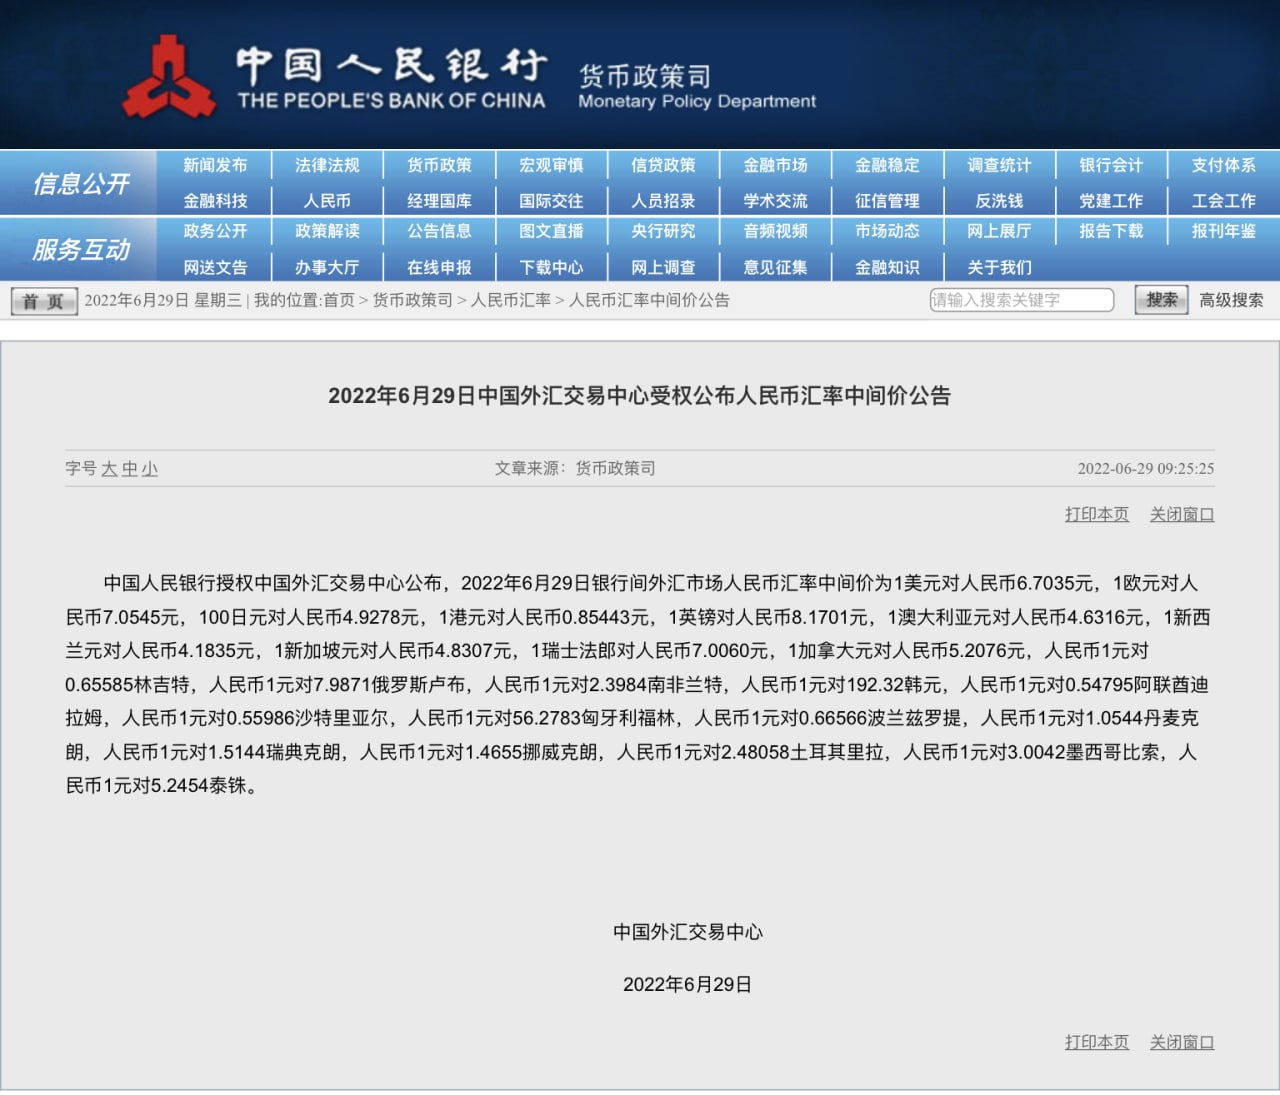Go to 报告下载 page

(1111, 231)
